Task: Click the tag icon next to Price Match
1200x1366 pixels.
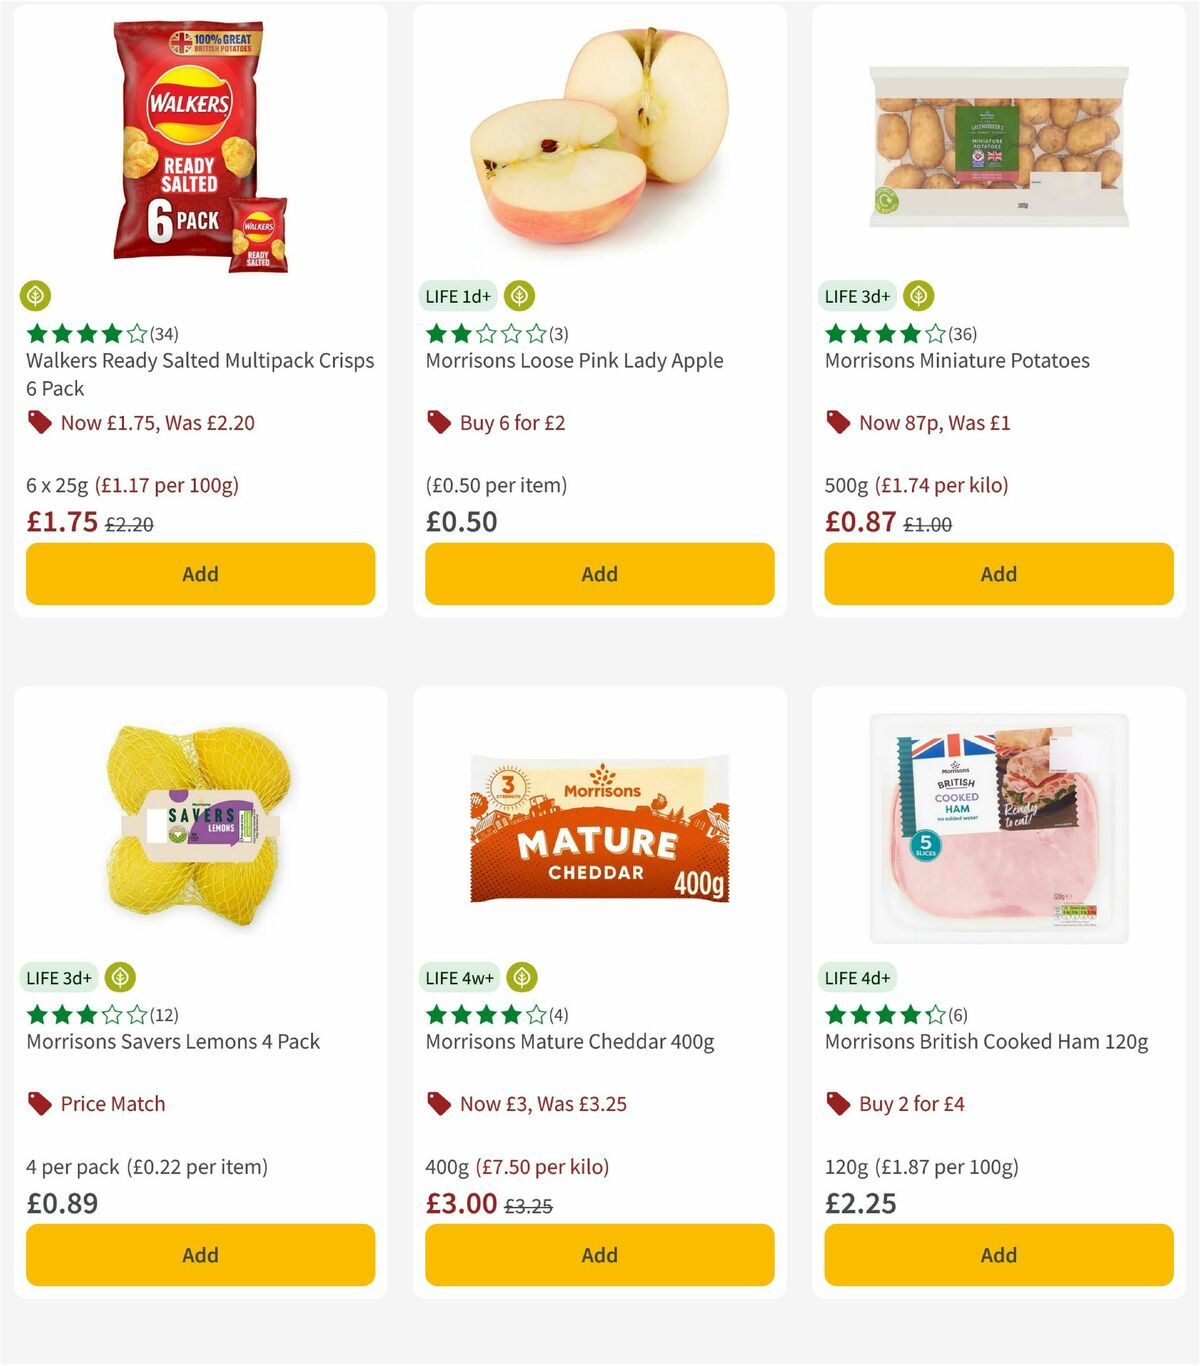Action: pyautogui.click(x=41, y=1103)
